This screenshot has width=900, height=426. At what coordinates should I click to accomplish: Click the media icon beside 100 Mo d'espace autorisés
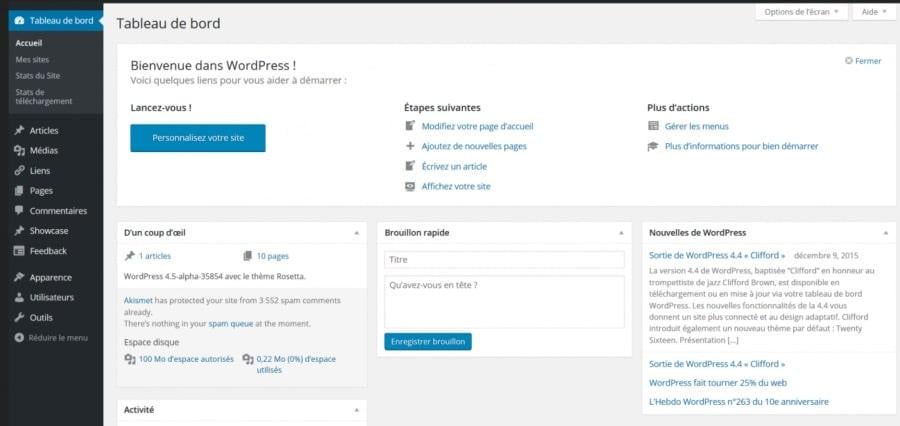[x=130, y=359]
